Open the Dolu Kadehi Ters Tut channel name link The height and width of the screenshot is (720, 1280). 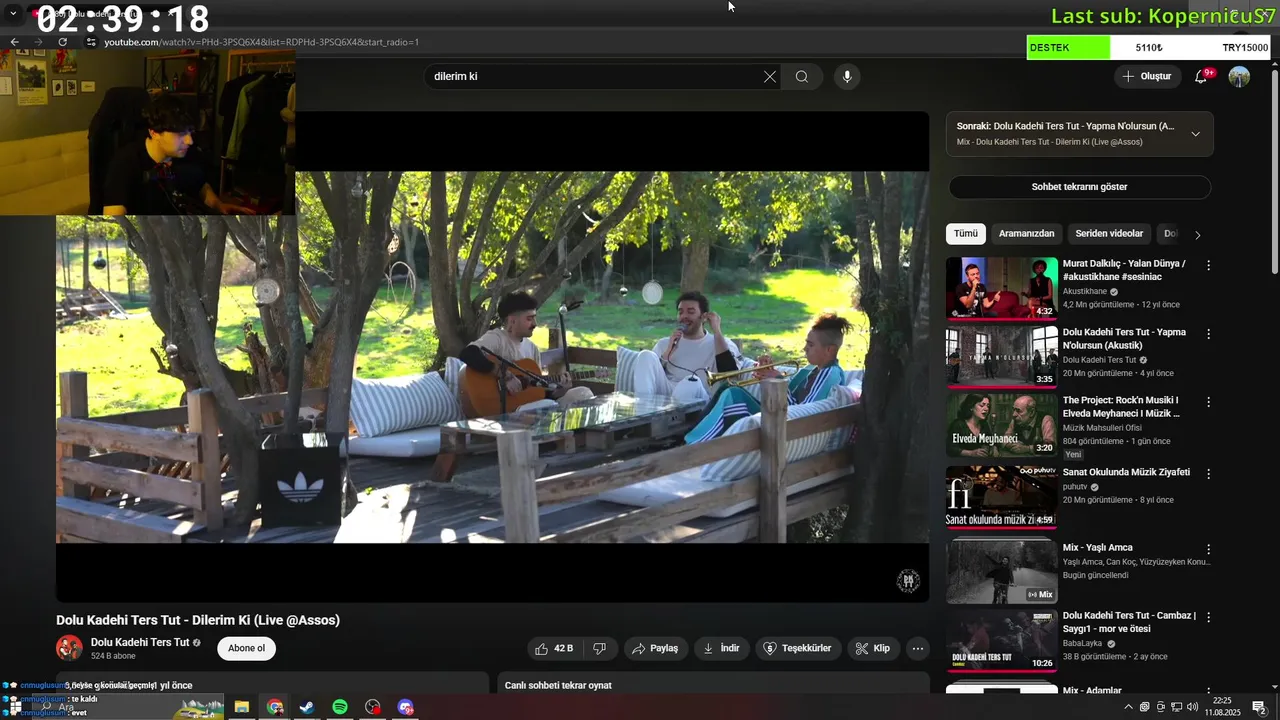tap(140, 642)
